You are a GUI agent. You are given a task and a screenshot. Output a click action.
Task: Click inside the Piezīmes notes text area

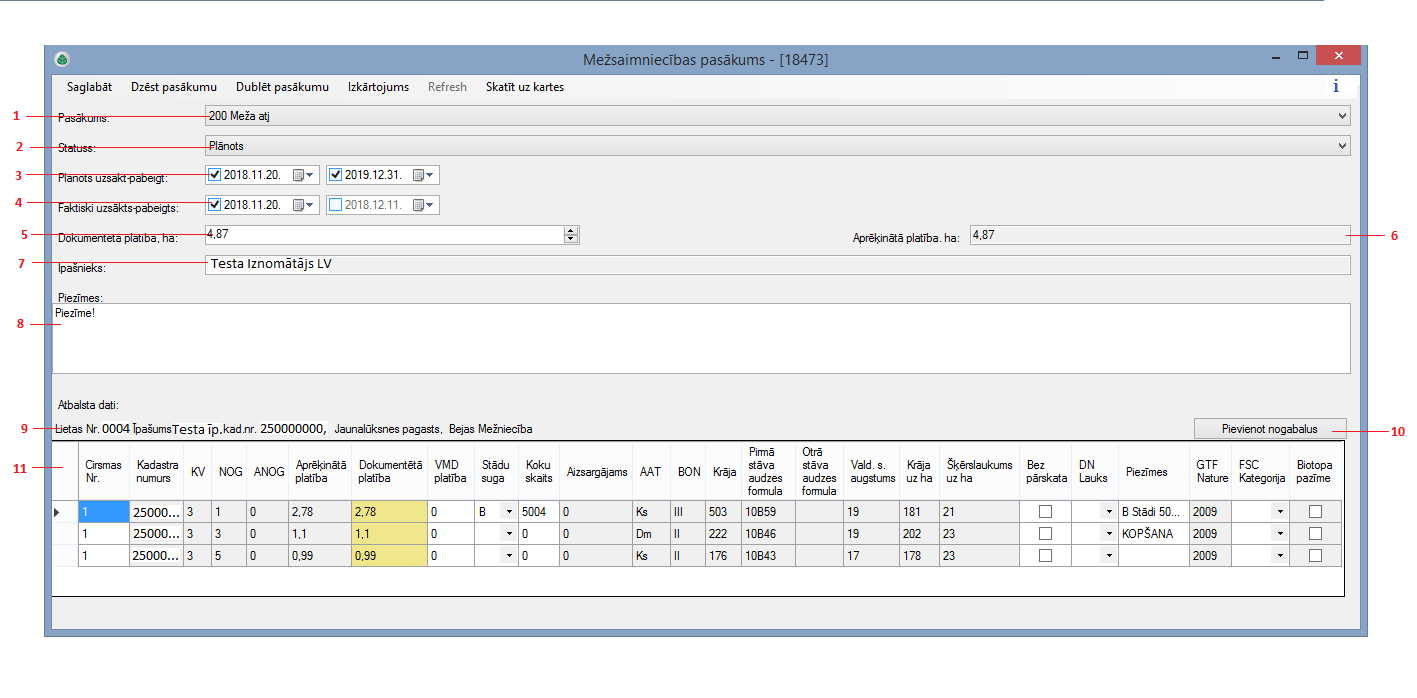(700, 340)
